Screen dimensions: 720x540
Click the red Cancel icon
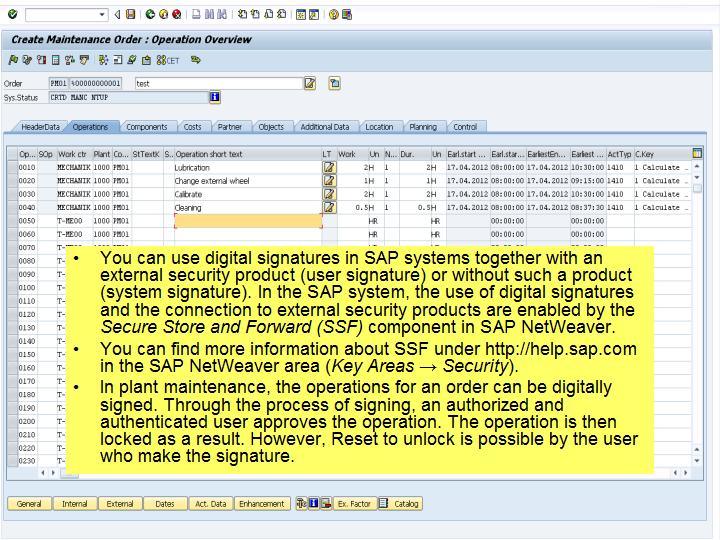pyautogui.click(x=176, y=14)
